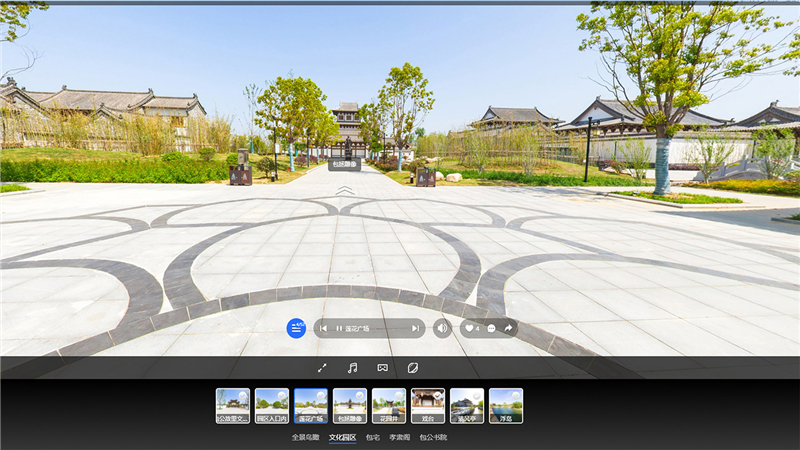The height and width of the screenshot is (450, 800).
Task: Share the panorama with the arrow icon
Action: click(508, 328)
